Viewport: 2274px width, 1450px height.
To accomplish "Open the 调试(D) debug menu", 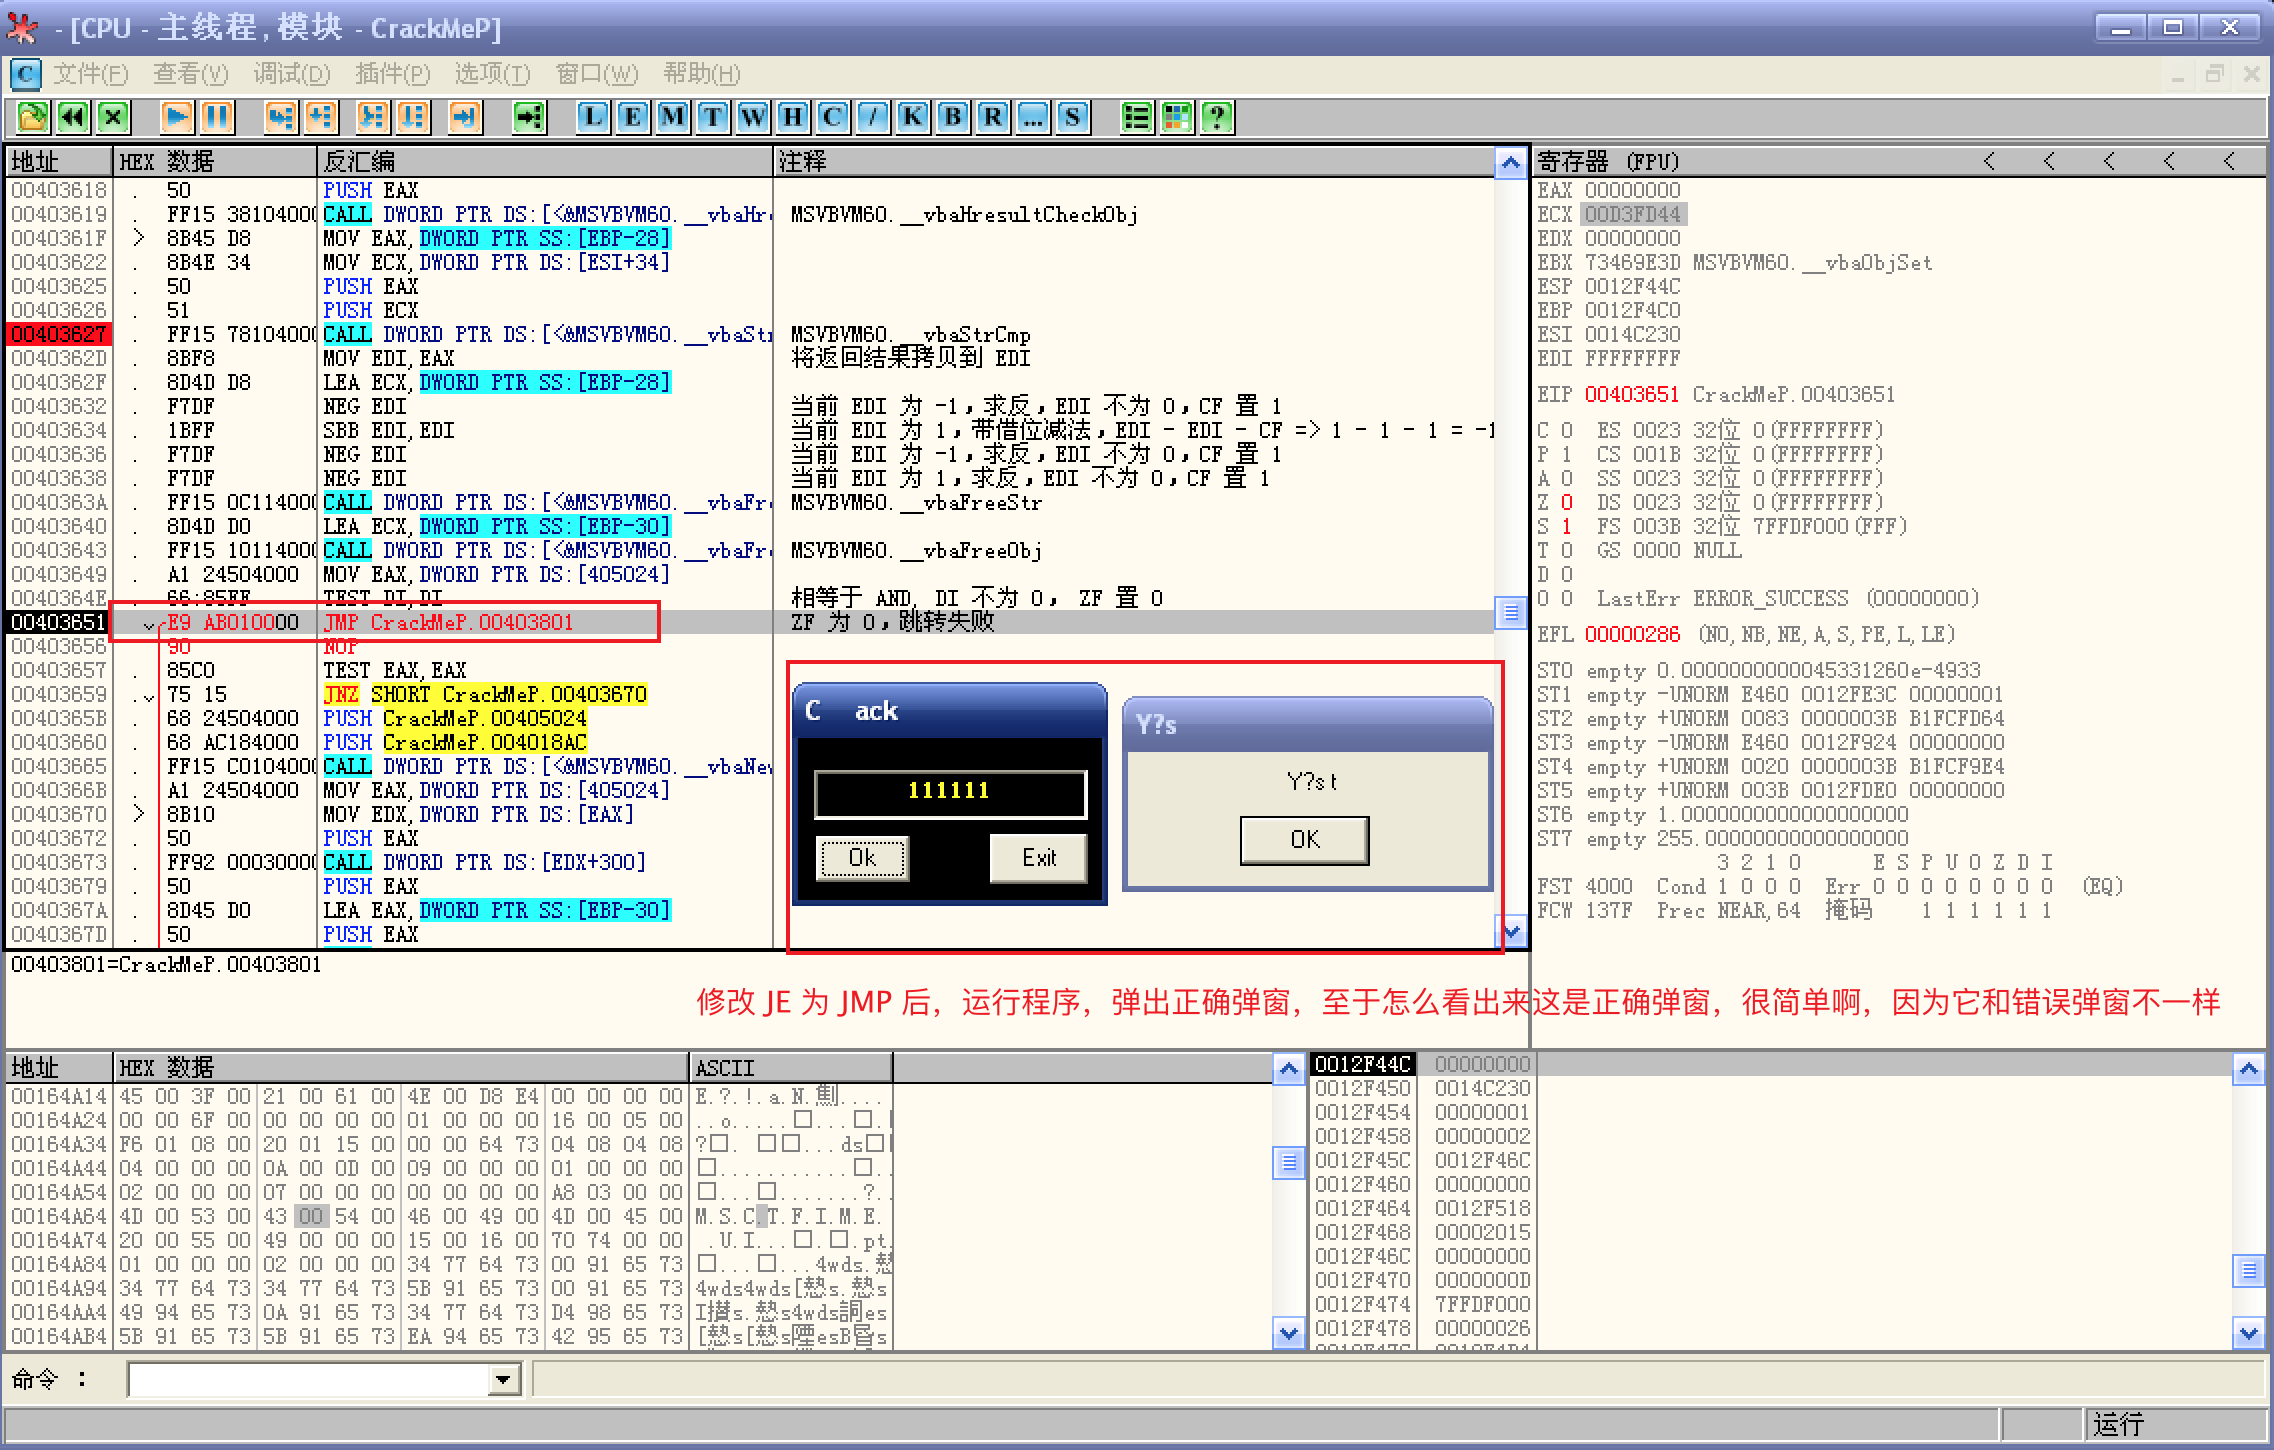I will click(291, 74).
